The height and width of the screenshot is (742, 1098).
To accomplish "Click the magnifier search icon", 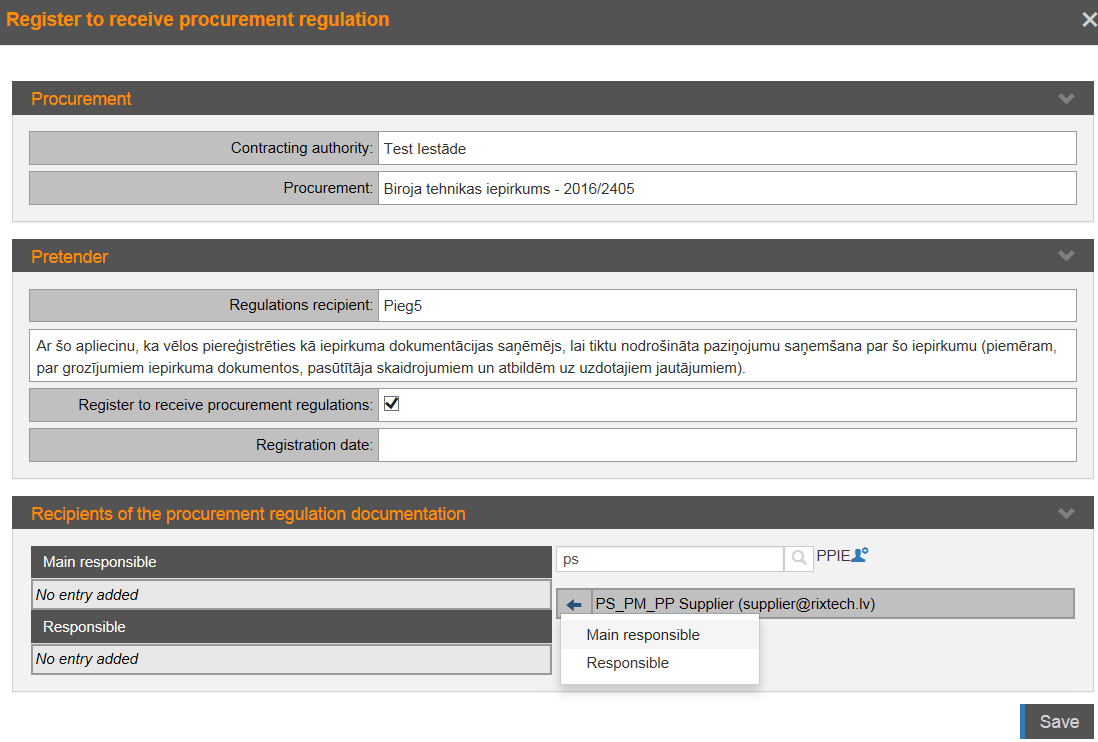I will (x=798, y=559).
